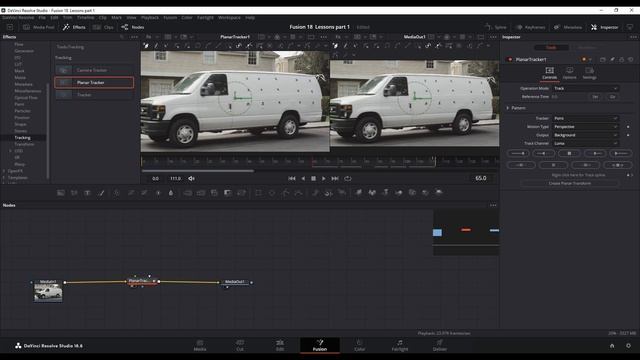This screenshot has width=640, height=360.
Task: Select Tracking category in Effects tree
Action: tap(22, 138)
